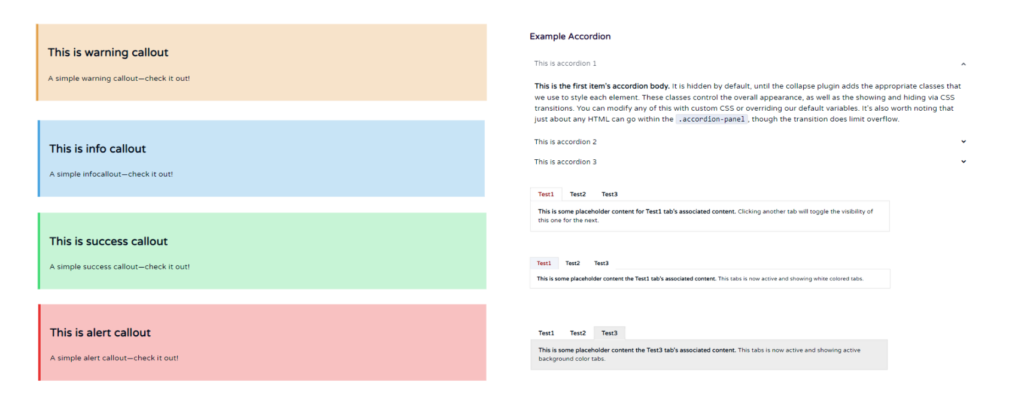Screen dimensions: 1024x410
Task: Switch to Test2 above the gray content panel
Action: pos(578,333)
